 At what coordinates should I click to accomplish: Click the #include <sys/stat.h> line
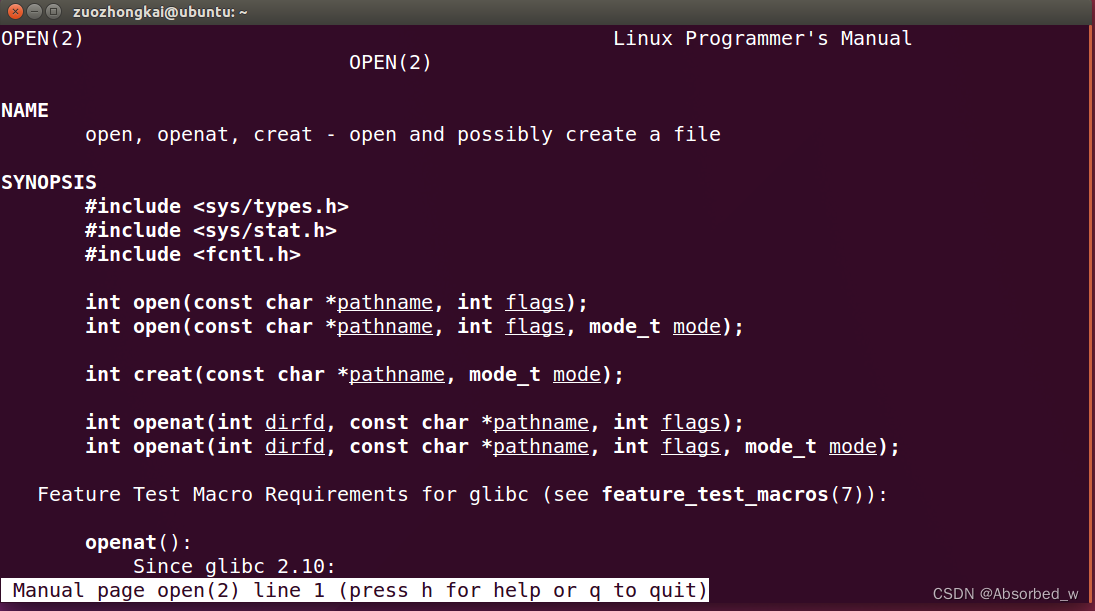(x=211, y=230)
